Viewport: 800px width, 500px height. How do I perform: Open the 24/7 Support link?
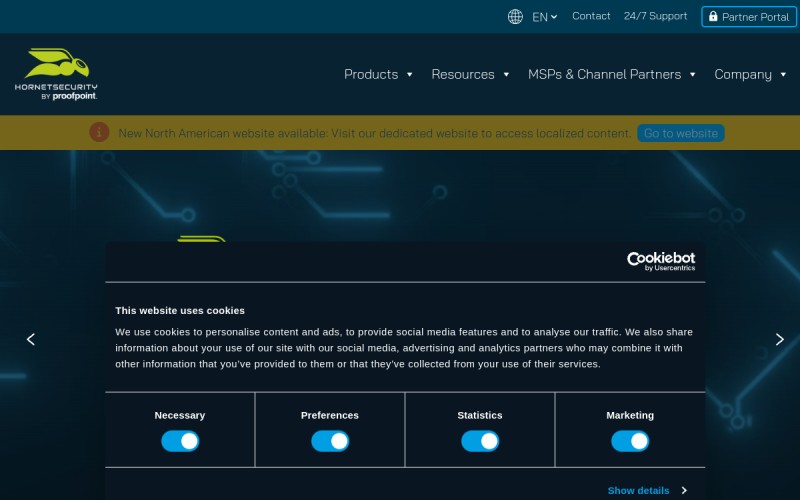pyautogui.click(x=655, y=16)
